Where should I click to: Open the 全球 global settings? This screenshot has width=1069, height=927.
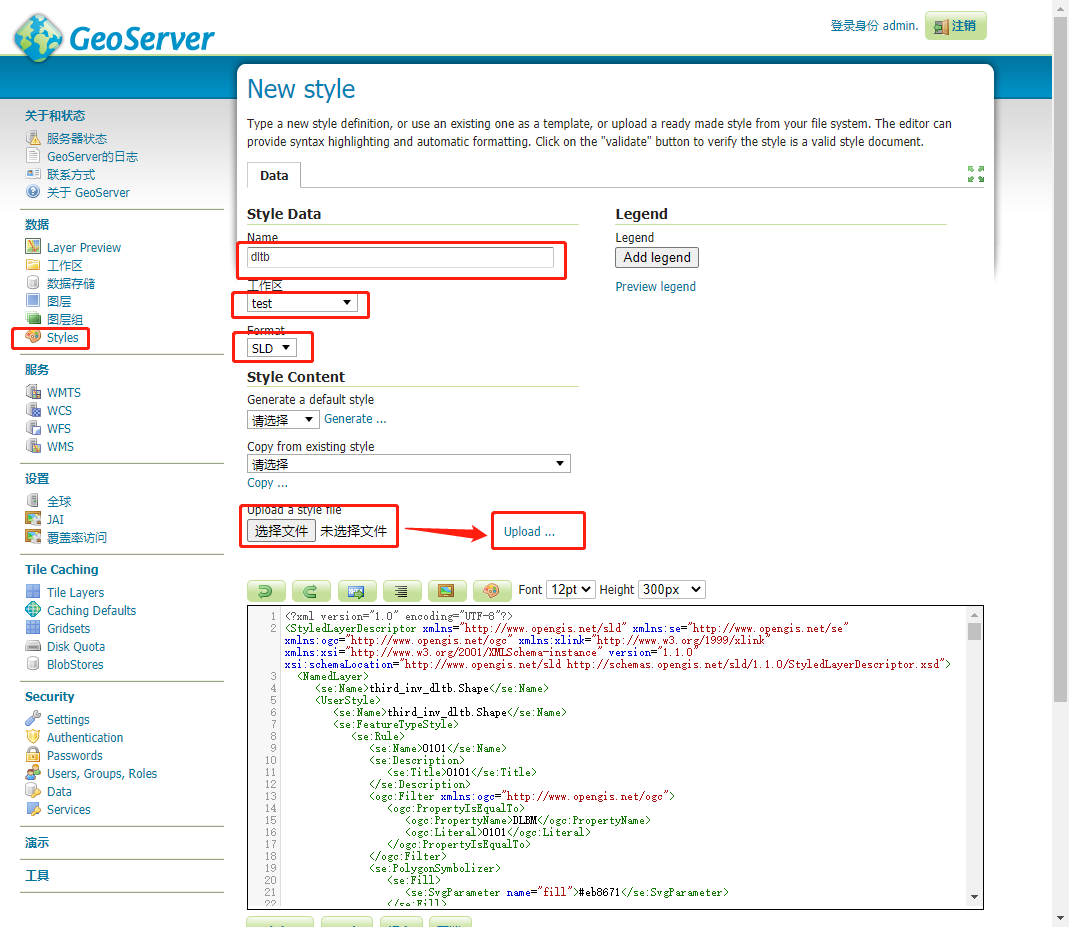coord(59,502)
